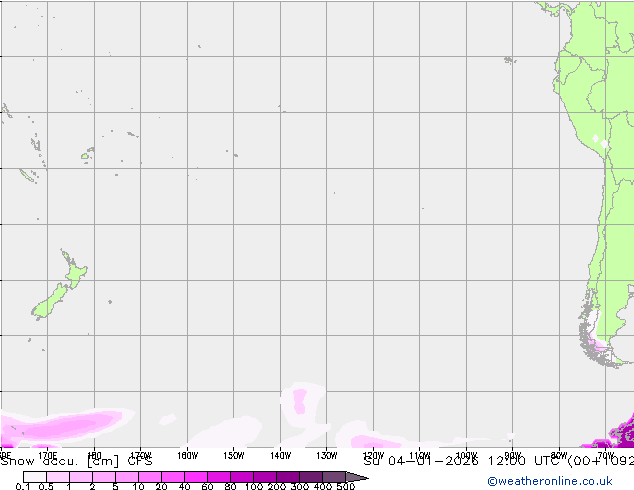This screenshot has width=634, height=490.
Task: Select the 100–200 cm legend swatch
Action: (265, 477)
